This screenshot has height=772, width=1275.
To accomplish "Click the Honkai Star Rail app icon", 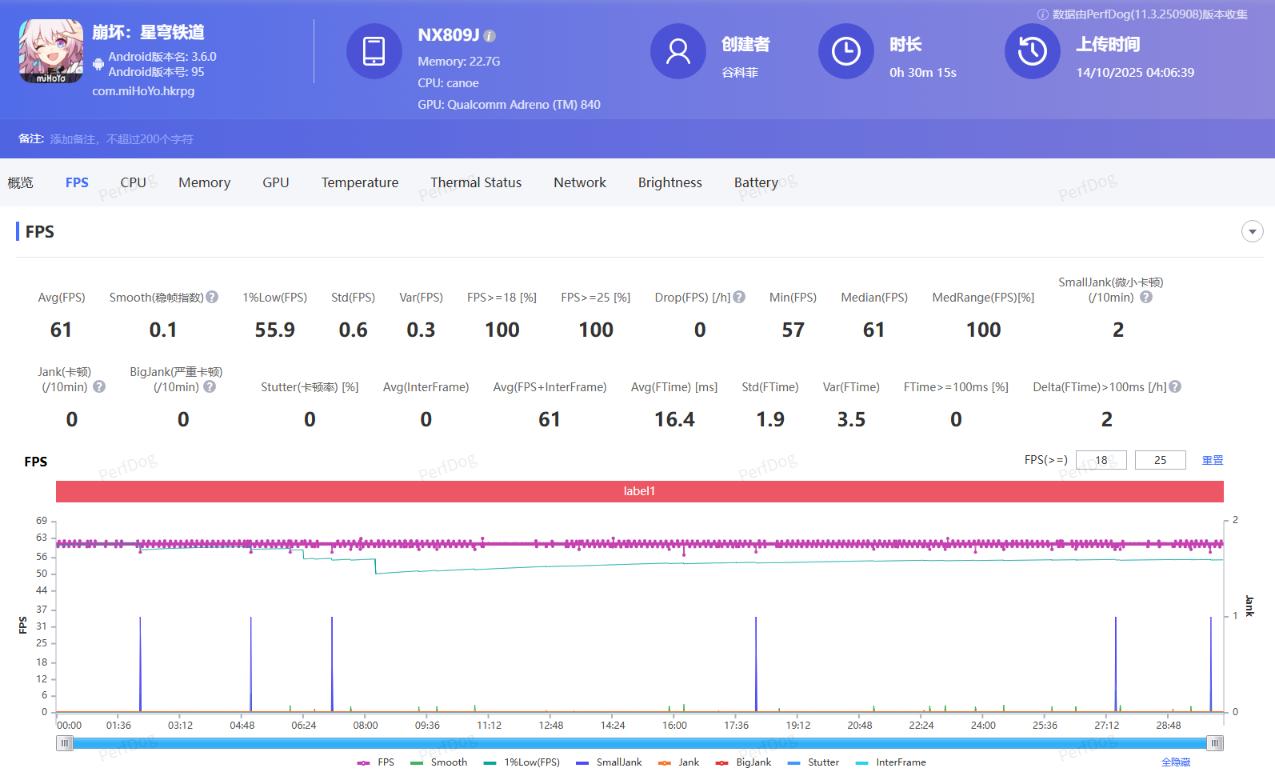I will (51, 51).
